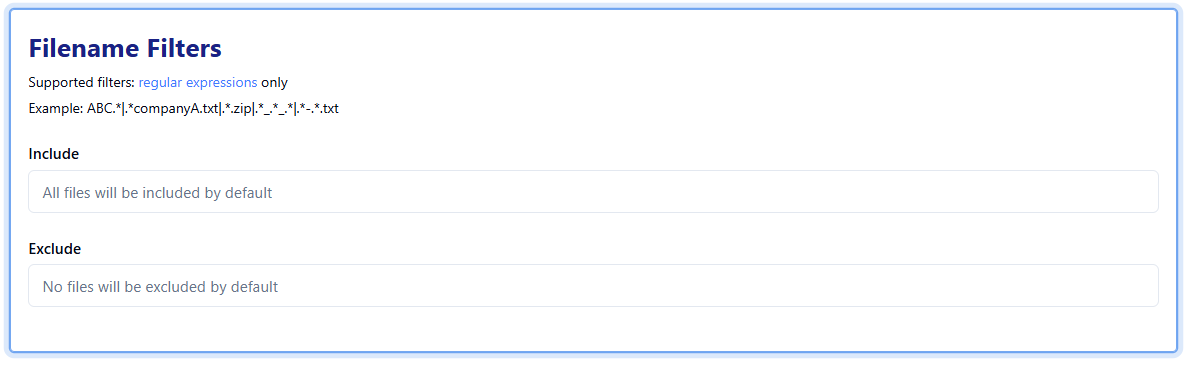The width and height of the screenshot is (1187, 367).
Task: Click placeholder 'No files will be excluded by default'
Action: click(160, 287)
